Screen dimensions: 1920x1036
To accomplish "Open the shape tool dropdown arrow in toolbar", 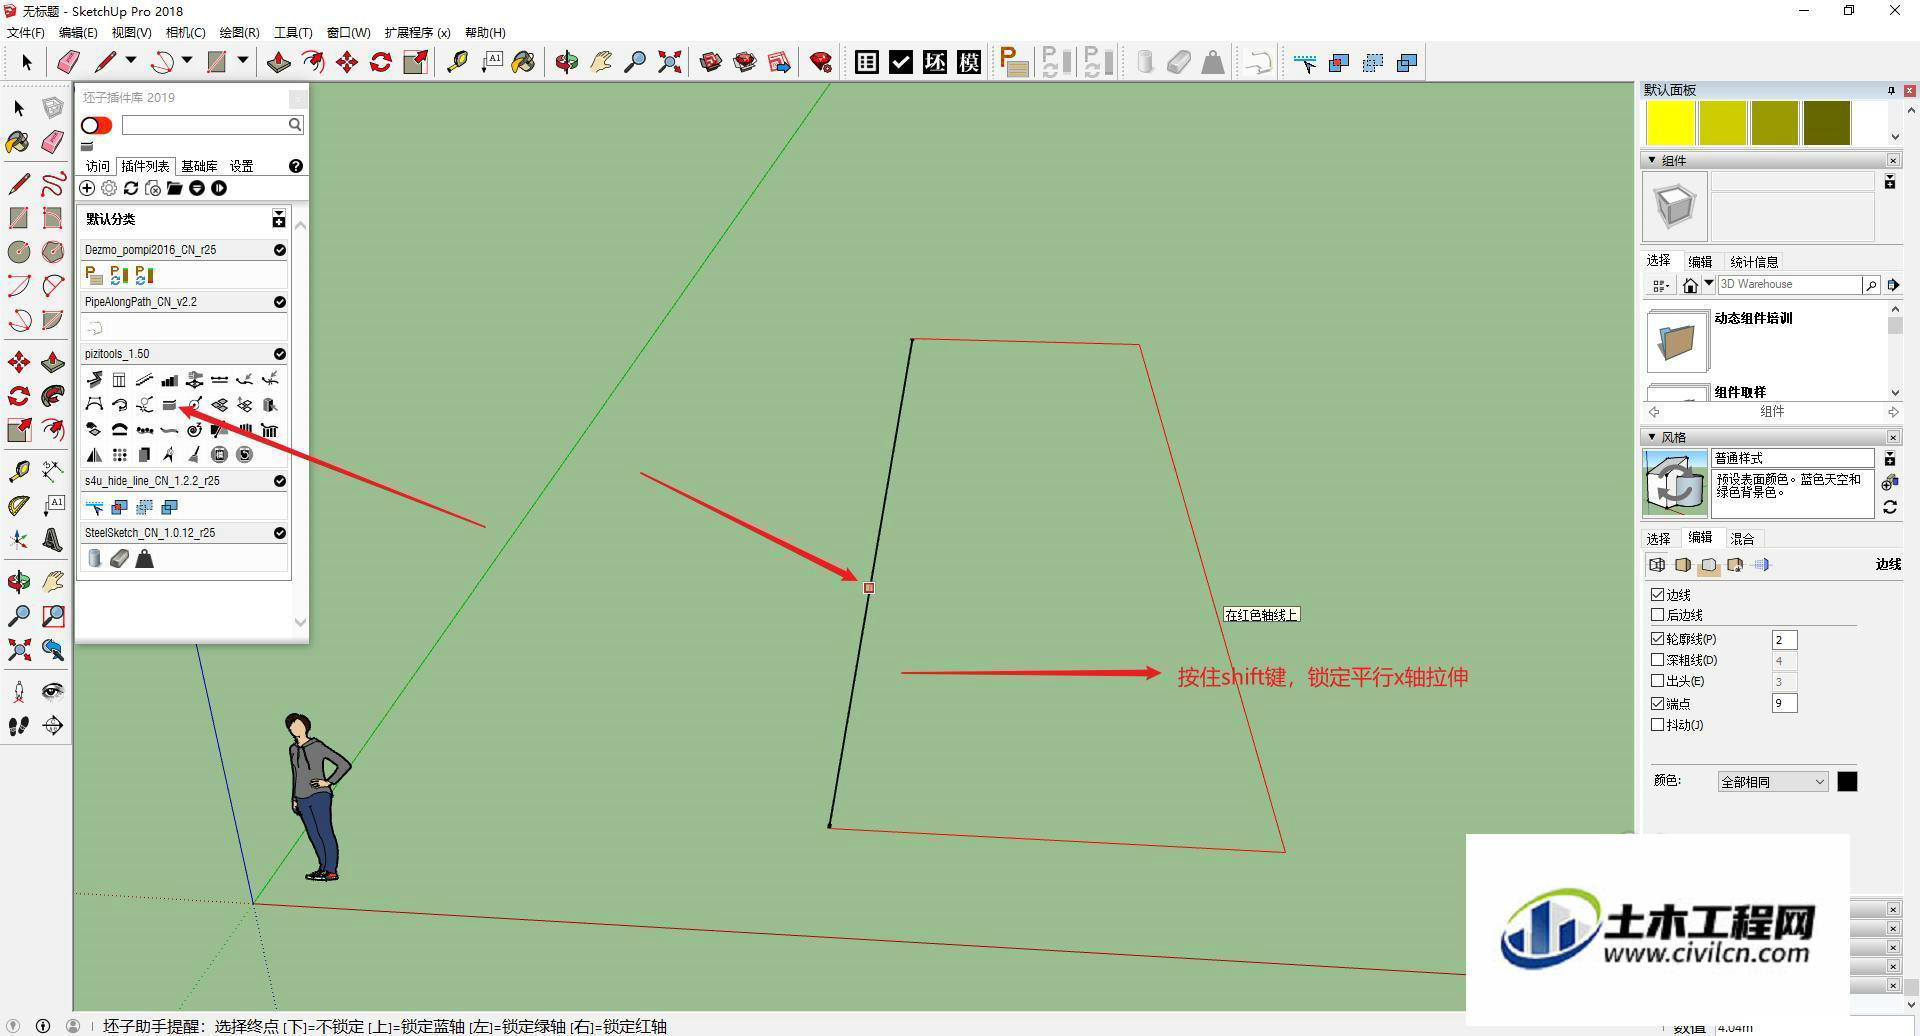I will [243, 62].
